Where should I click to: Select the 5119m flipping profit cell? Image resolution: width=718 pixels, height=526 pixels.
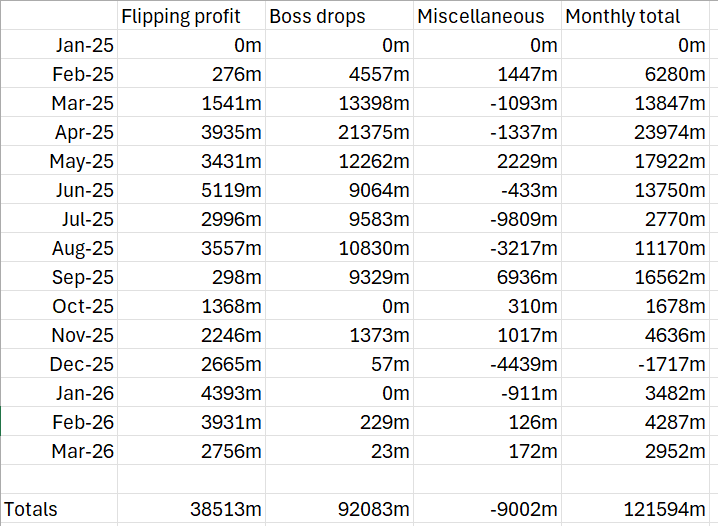(x=191, y=190)
